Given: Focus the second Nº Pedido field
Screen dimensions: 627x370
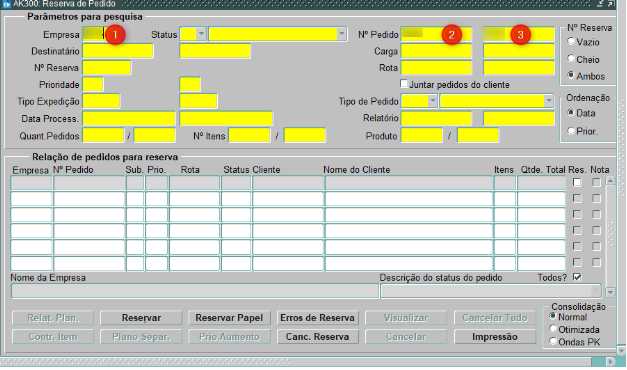Looking at the screenshot, I should click(x=519, y=34).
